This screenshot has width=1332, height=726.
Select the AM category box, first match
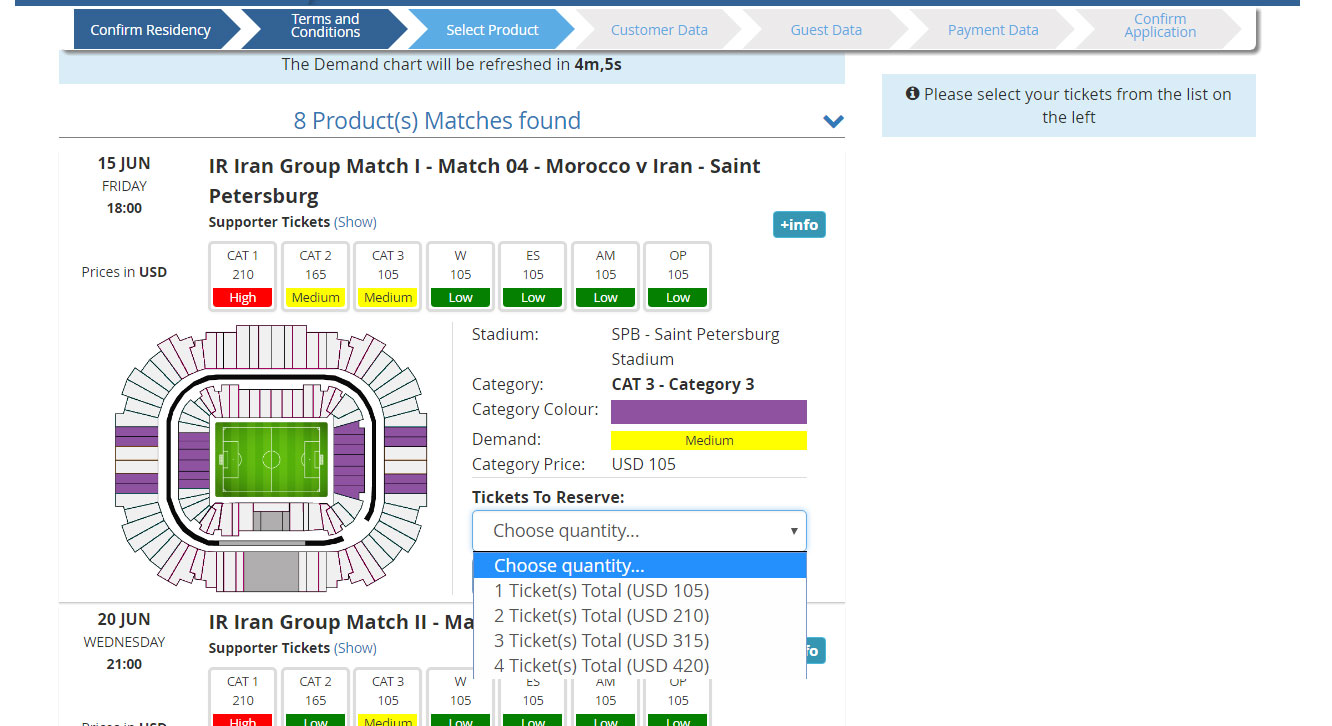[606, 276]
